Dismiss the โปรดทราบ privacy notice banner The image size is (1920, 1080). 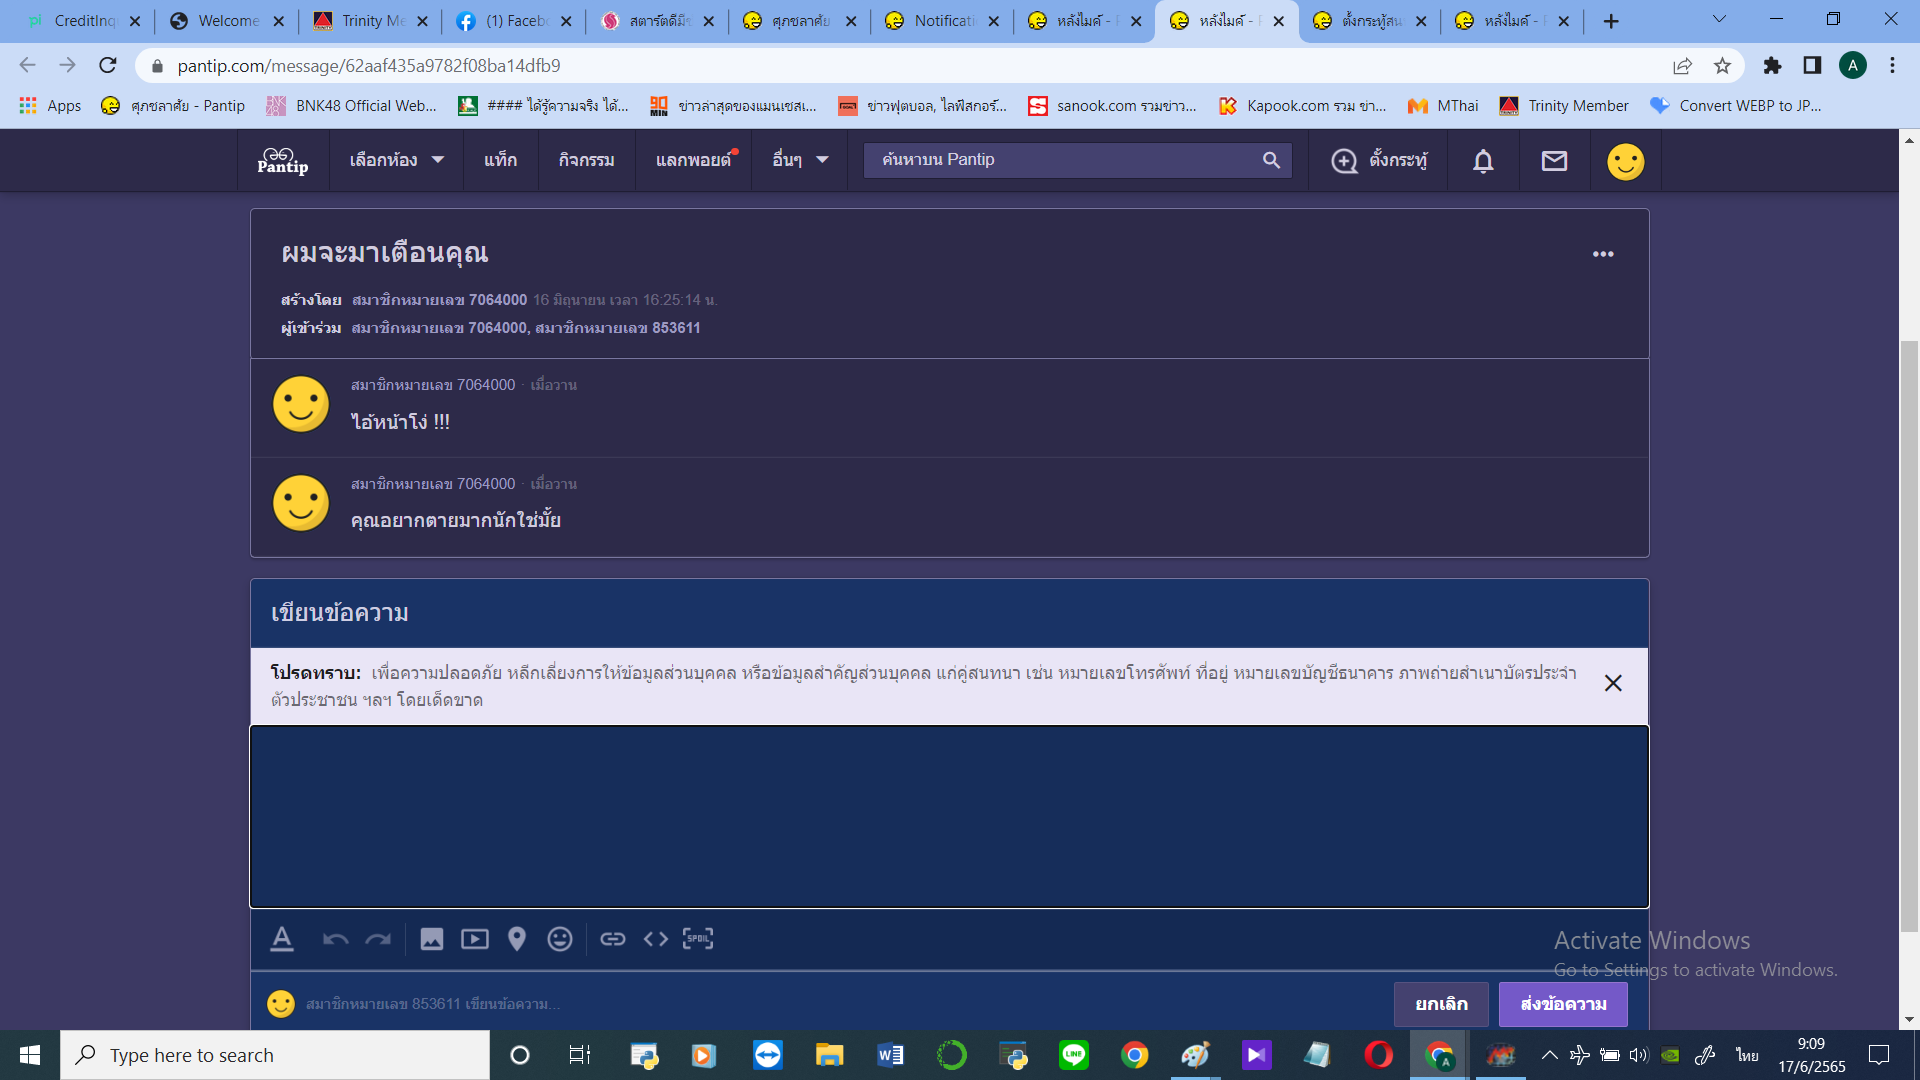click(1613, 683)
